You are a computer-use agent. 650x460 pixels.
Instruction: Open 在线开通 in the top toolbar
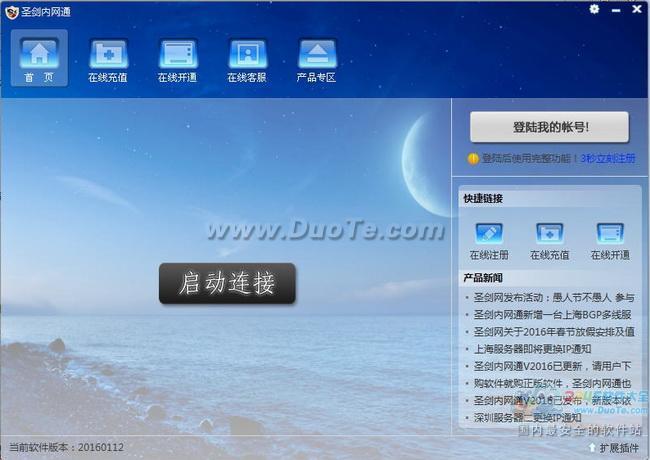[x=177, y=58]
